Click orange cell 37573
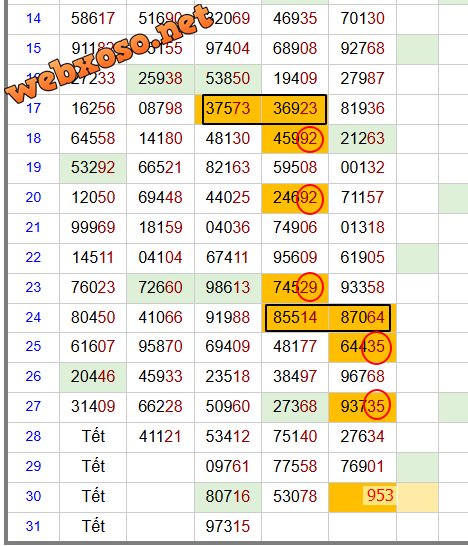Screen dimensions: 468x546 click(x=228, y=108)
